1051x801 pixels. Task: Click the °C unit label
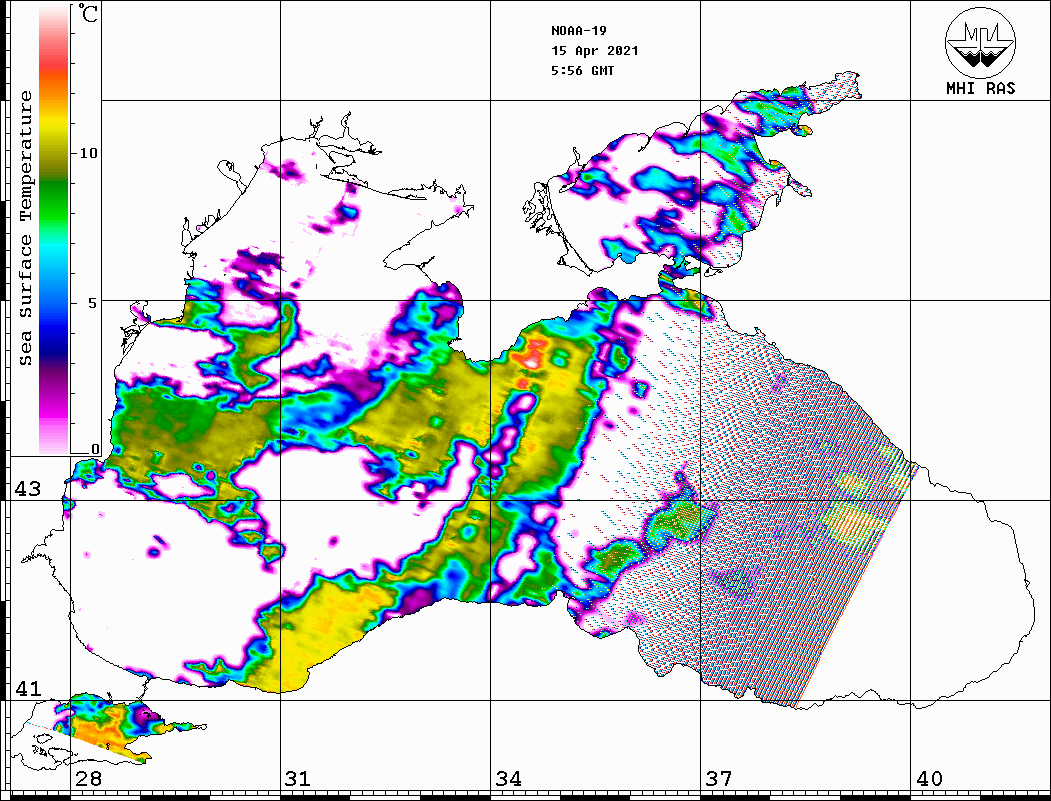point(87,13)
